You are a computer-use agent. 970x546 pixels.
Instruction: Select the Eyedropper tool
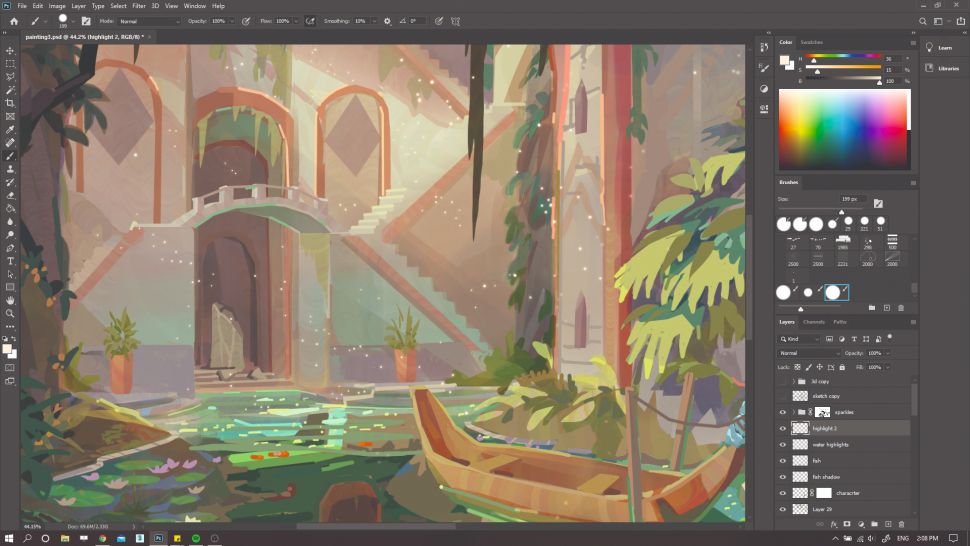click(10, 129)
